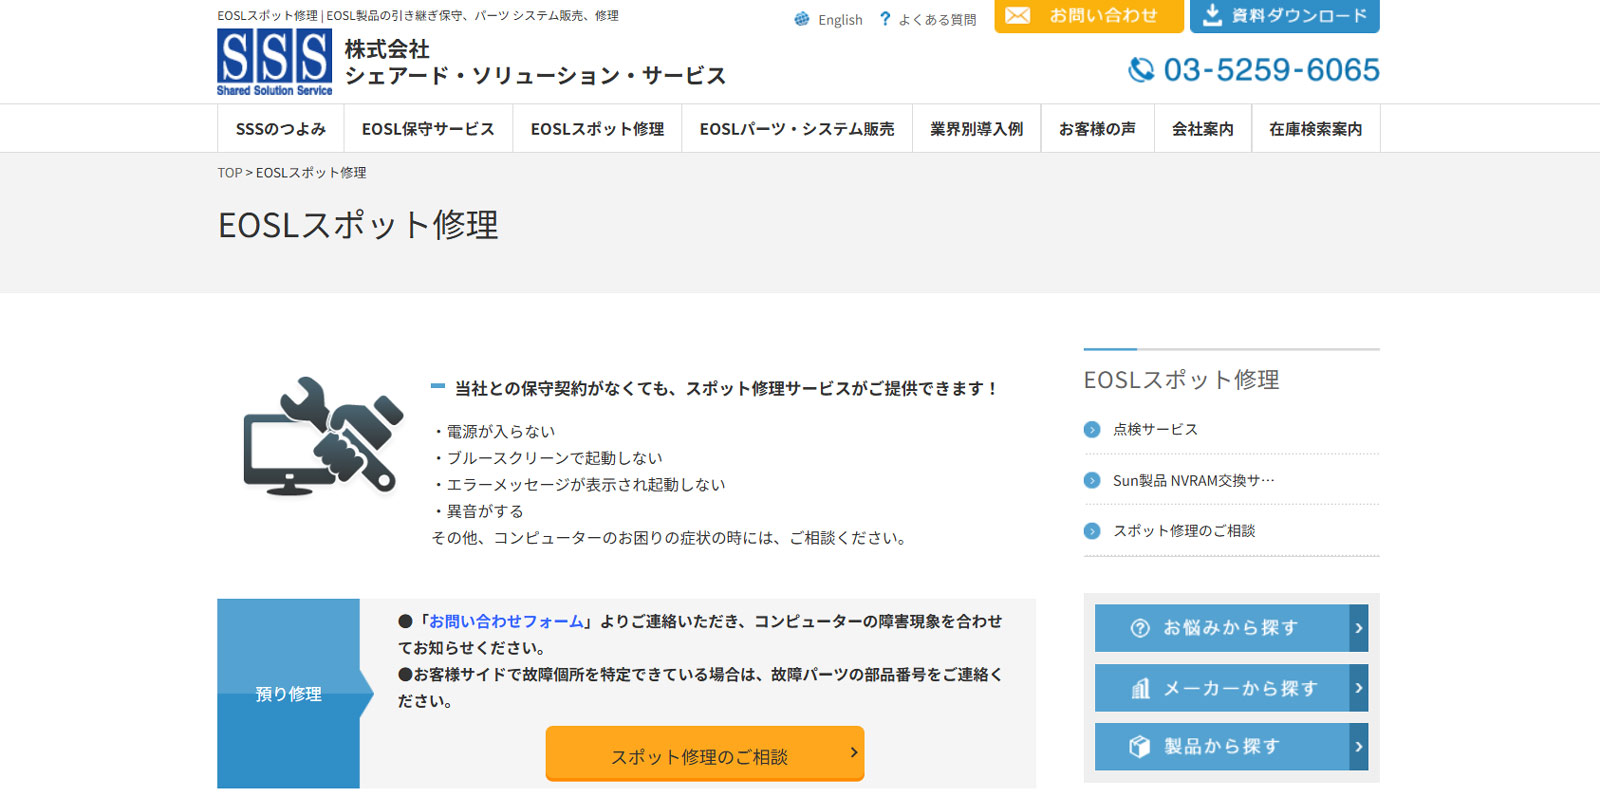1600x797 pixels.
Task: Click the download arrow icon on 資料ダウンロード
Action: pyautogui.click(x=1212, y=14)
